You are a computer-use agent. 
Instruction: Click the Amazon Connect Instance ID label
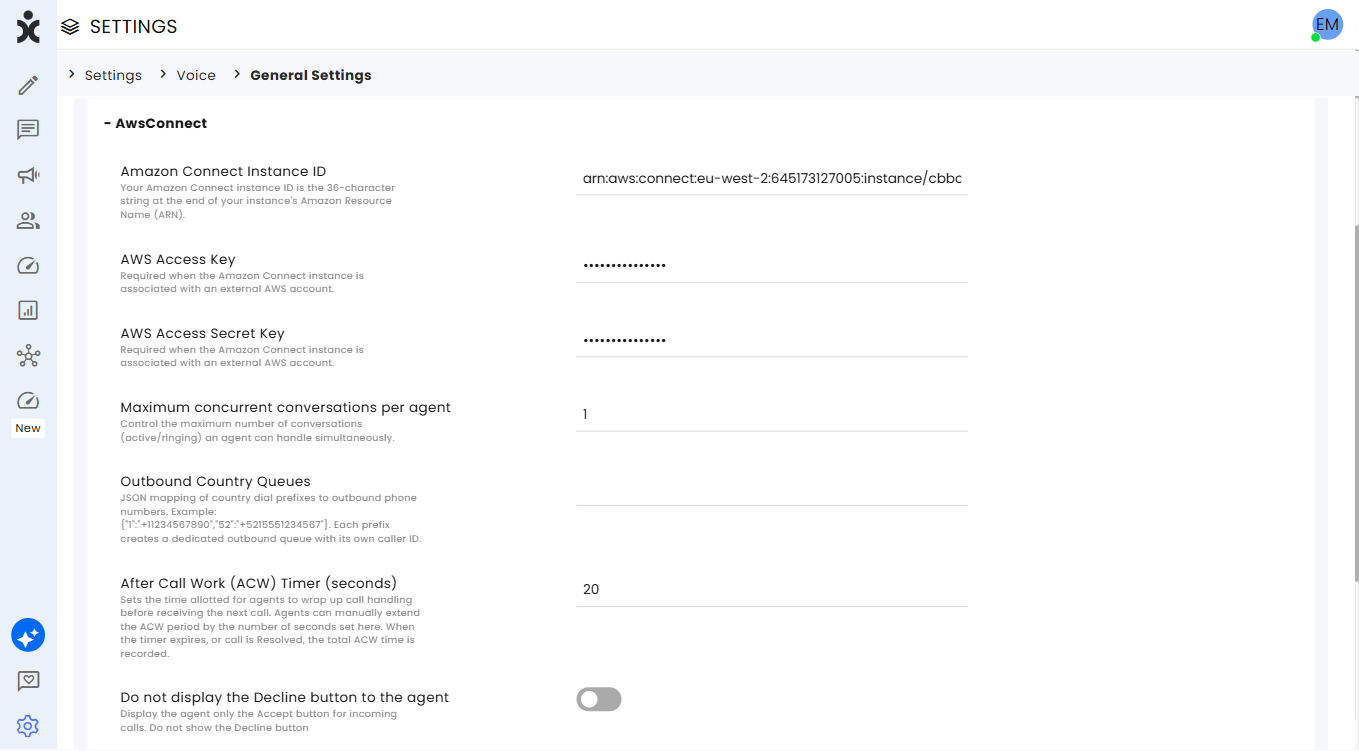coord(223,172)
